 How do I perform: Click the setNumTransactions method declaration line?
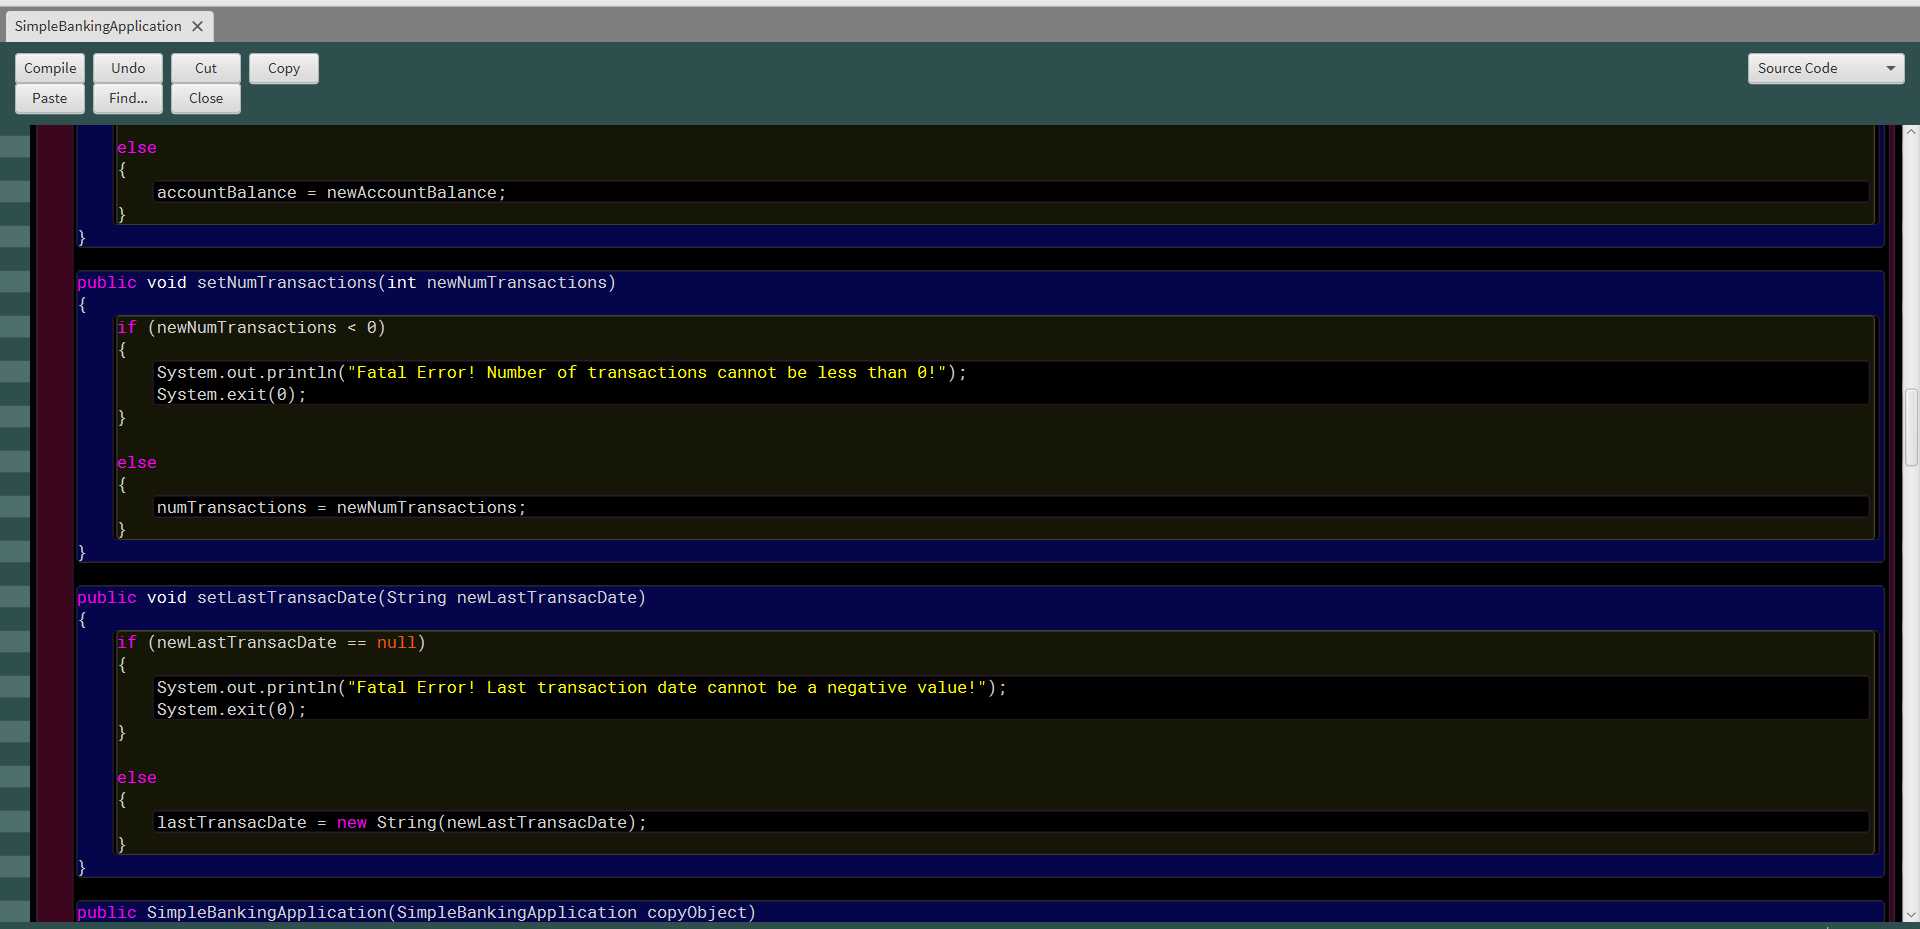point(345,282)
